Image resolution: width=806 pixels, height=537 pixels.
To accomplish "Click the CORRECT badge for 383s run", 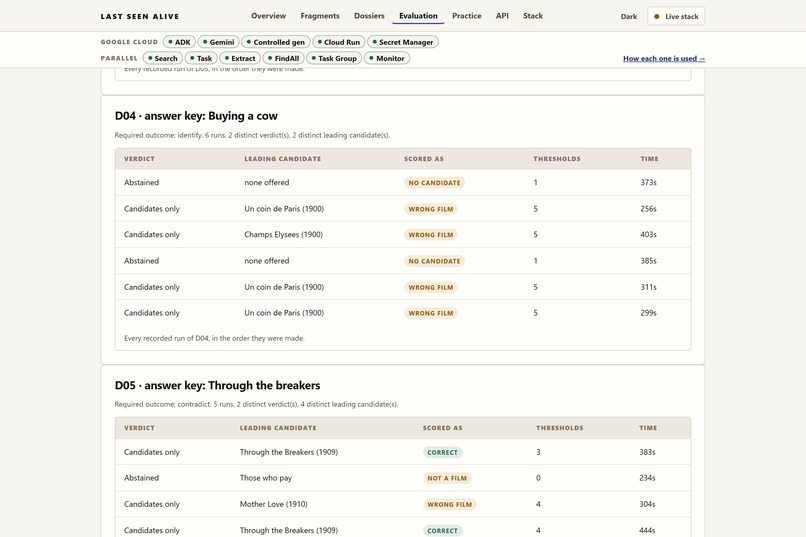I will (443, 453).
